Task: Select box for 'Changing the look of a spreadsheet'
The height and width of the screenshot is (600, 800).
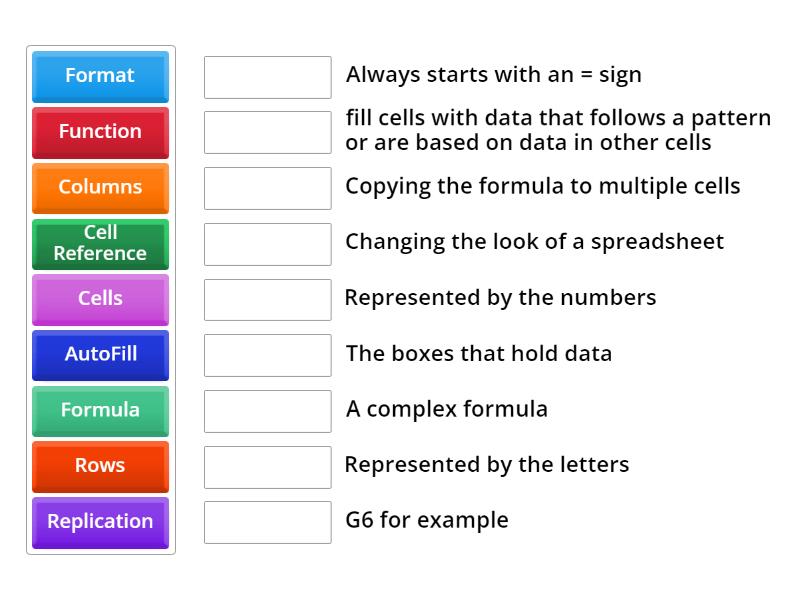Action: [x=267, y=244]
